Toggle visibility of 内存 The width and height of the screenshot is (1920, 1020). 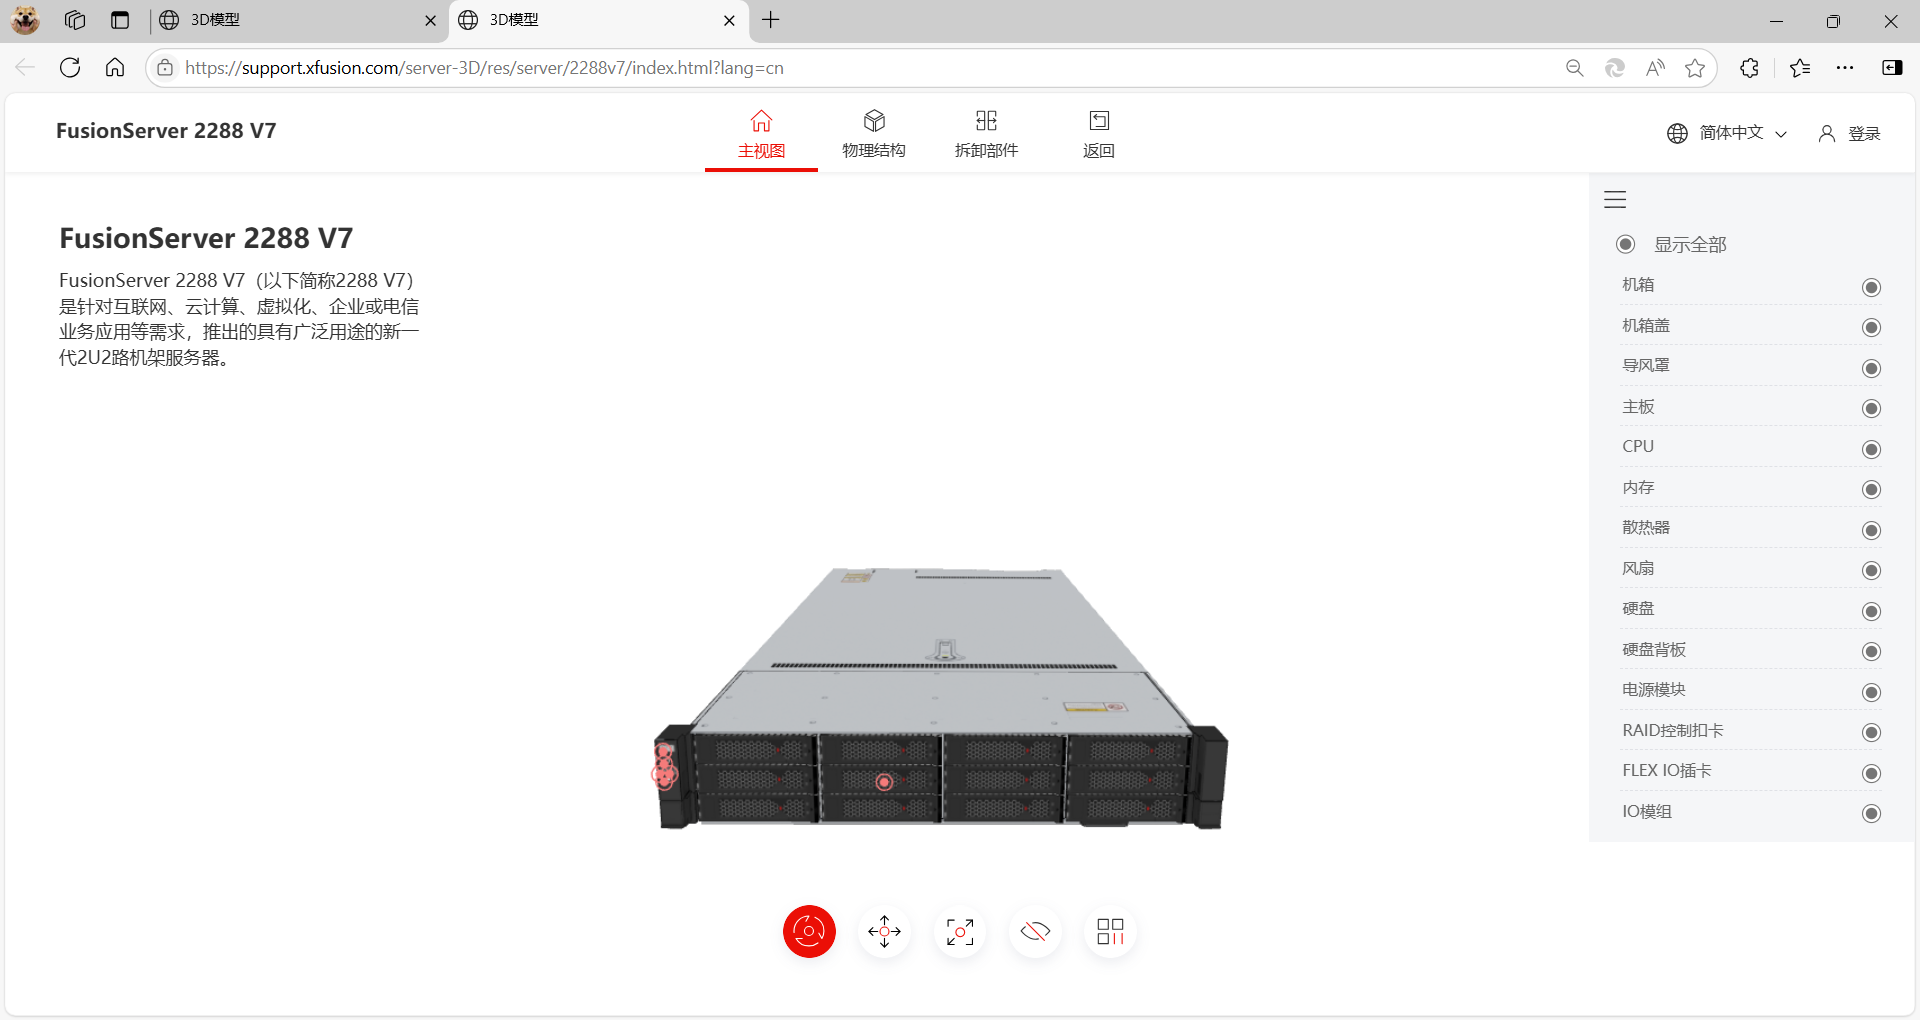pyautogui.click(x=1872, y=490)
